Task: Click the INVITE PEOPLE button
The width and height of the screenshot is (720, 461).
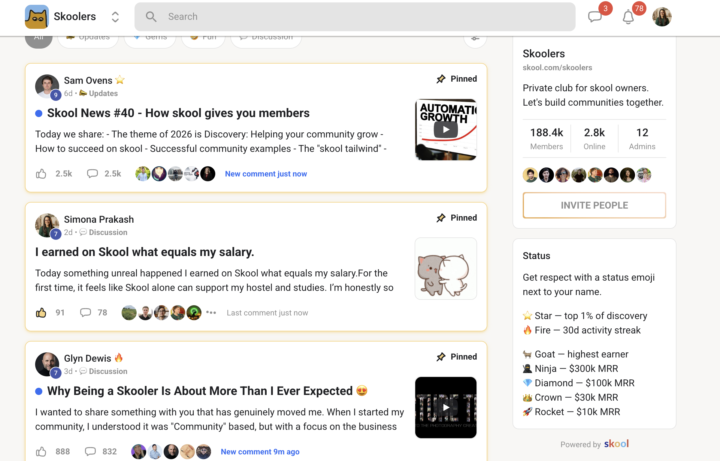Action: point(594,205)
